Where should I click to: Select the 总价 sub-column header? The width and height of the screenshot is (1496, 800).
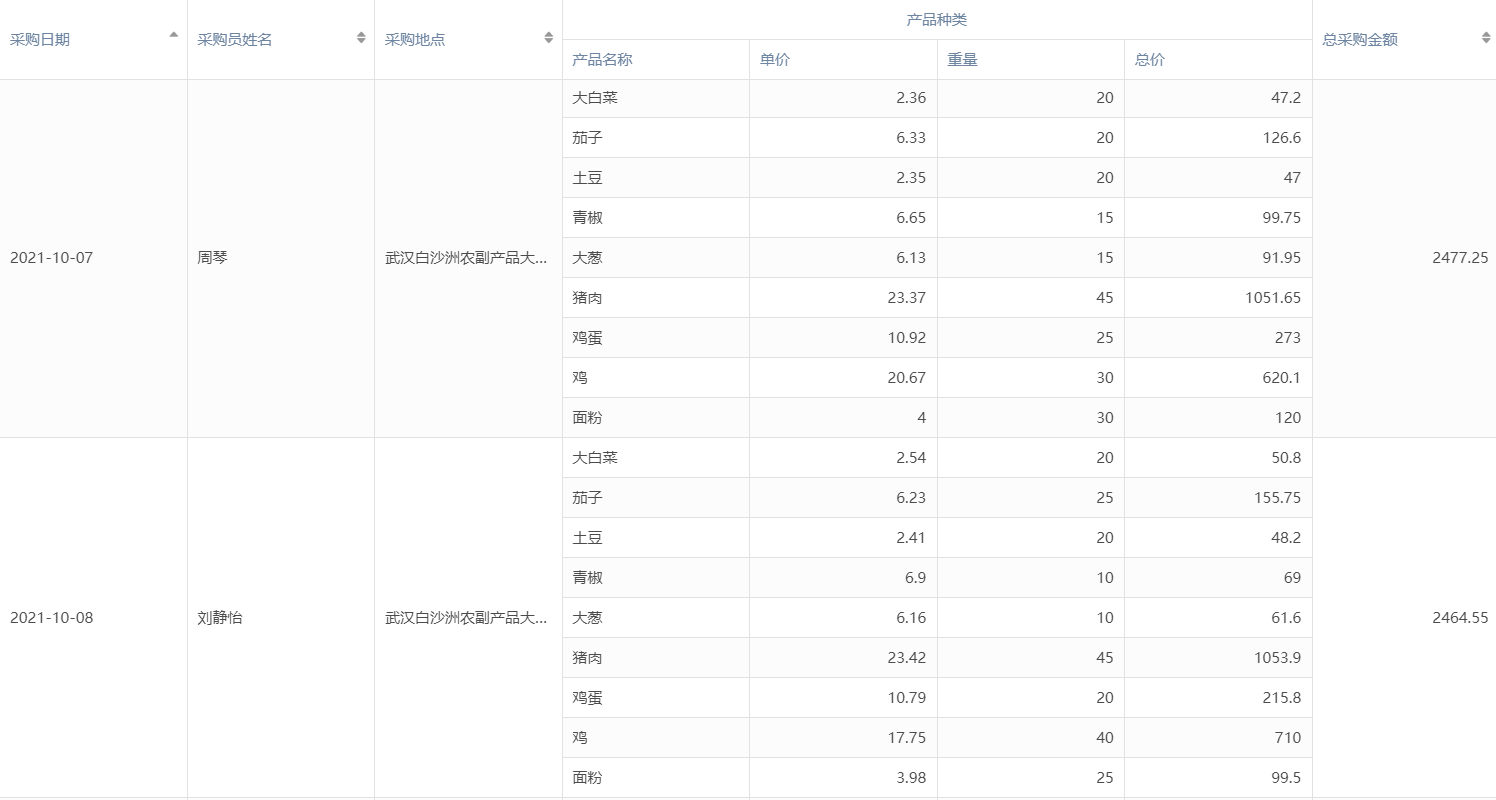[1150, 60]
